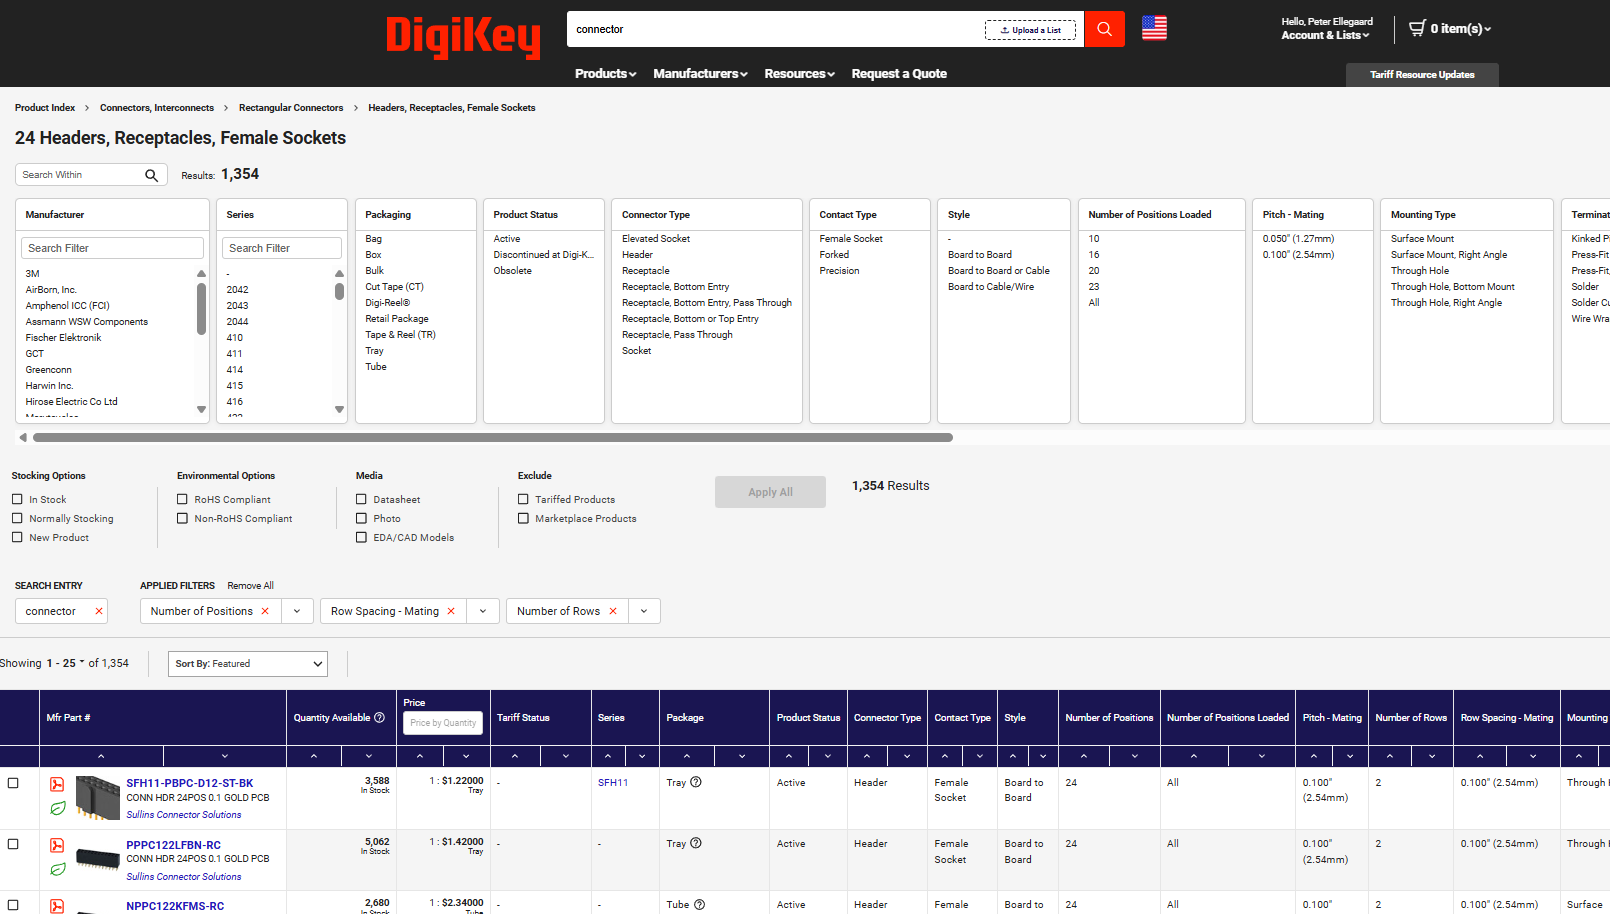This screenshot has height=914, width=1610.
Task: Click the Tariff Resource Updates button
Action: (1421, 75)
